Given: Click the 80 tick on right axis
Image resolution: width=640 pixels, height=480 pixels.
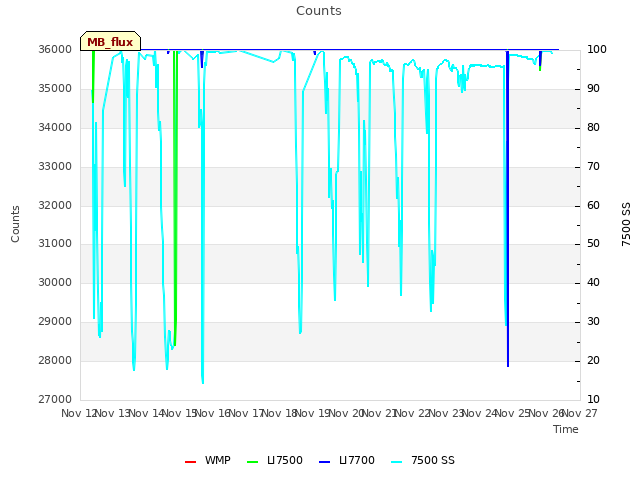Looking at the screenshot, I should point(593,127).
